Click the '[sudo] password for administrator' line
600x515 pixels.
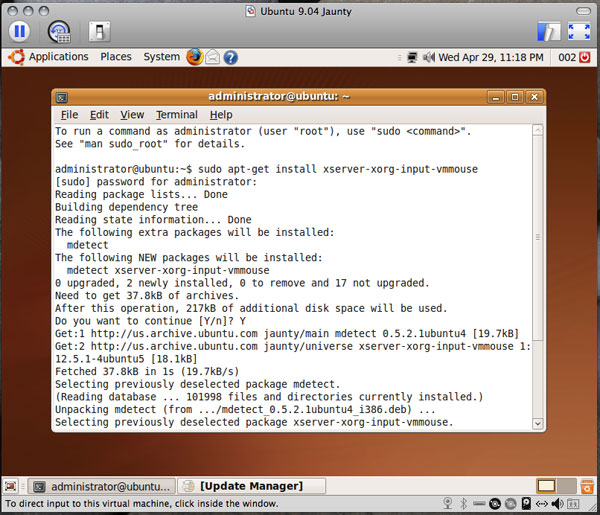156,182
